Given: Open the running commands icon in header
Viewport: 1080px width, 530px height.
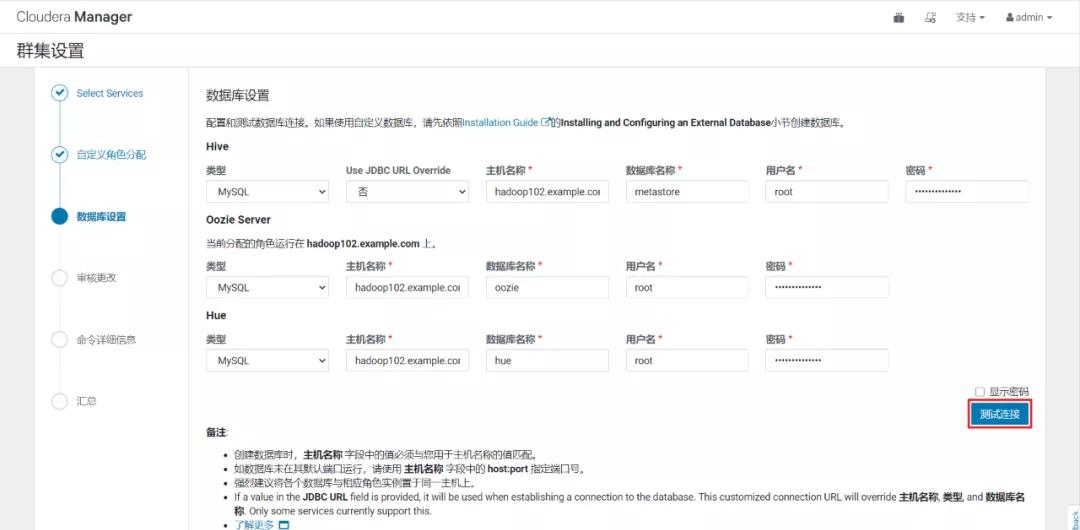Looking at the screenshot, I should coord(930,18).
